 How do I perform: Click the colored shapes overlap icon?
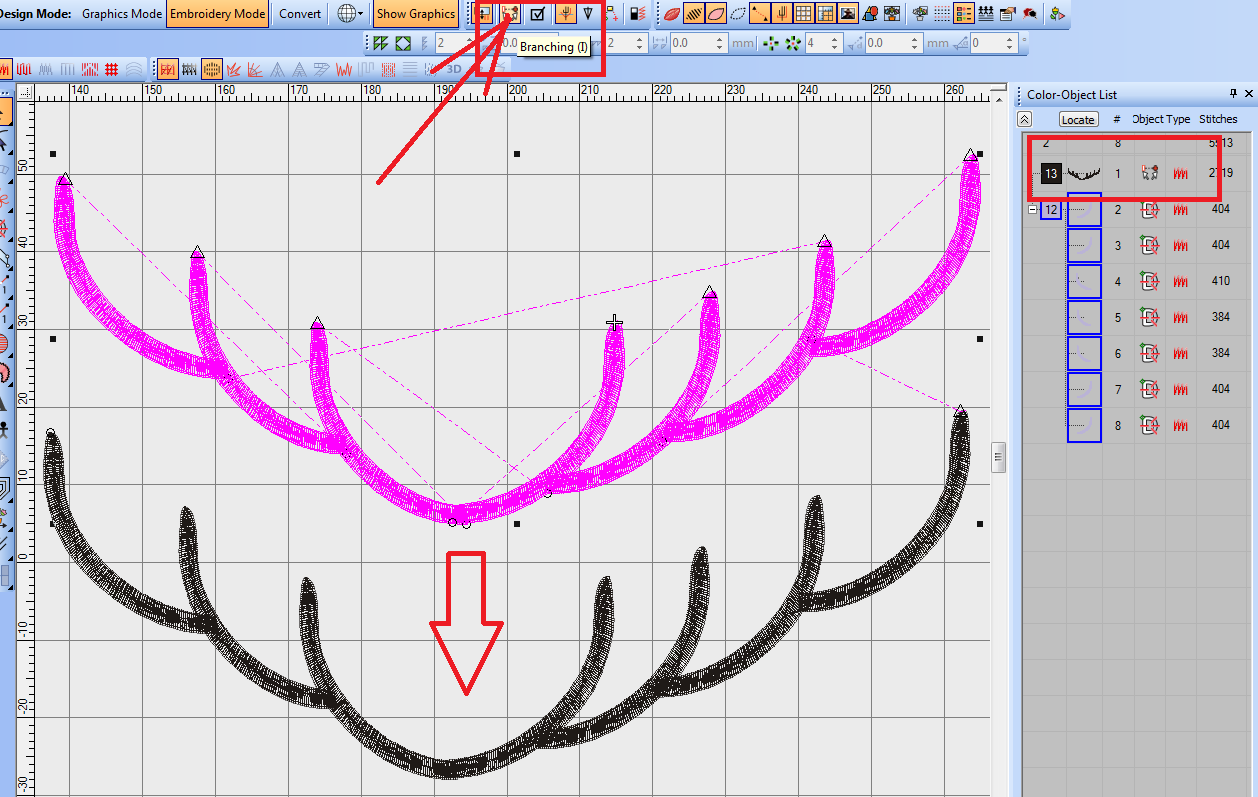(x=870, y=14)
